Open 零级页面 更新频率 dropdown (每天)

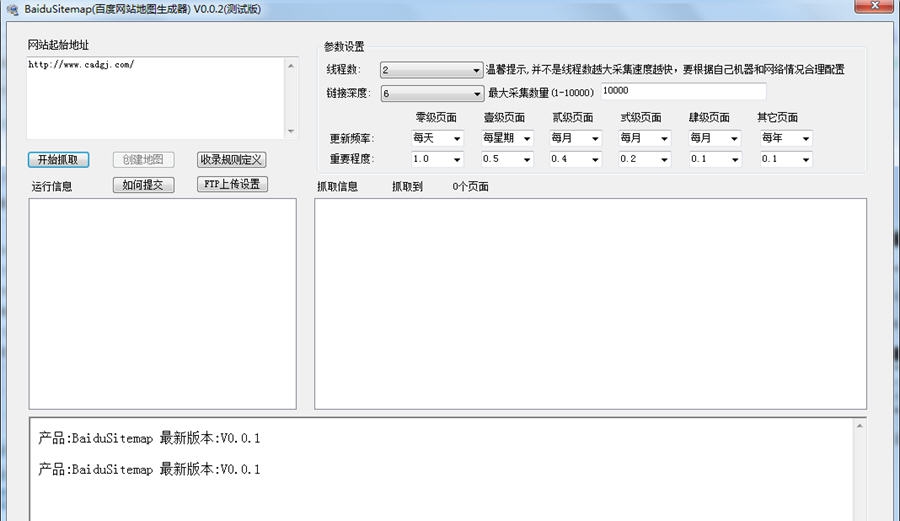pyautogui.click(x=437, y=138)
